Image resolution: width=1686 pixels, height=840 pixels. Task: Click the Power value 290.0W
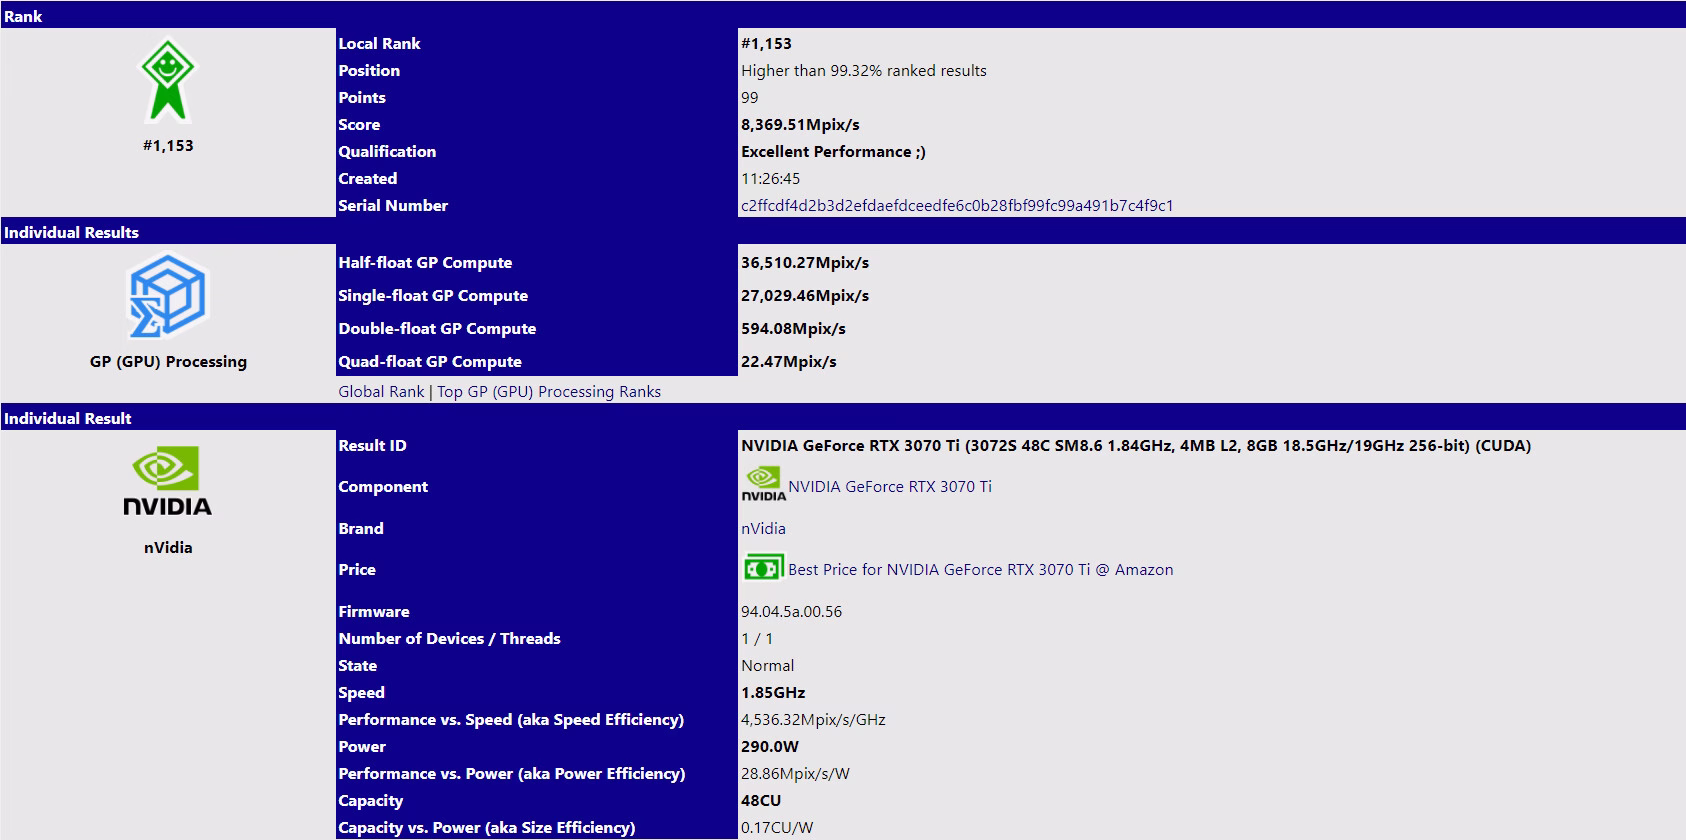click(770, 746)
